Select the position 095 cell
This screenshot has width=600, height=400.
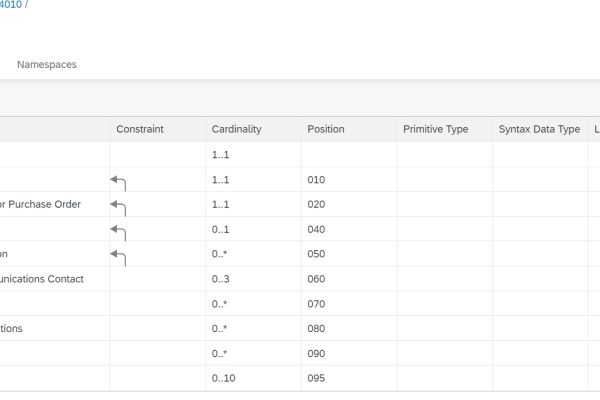[317, 378]
